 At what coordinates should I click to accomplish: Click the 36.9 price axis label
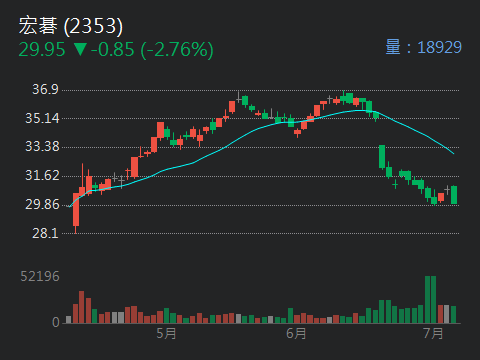click(45, 89)
